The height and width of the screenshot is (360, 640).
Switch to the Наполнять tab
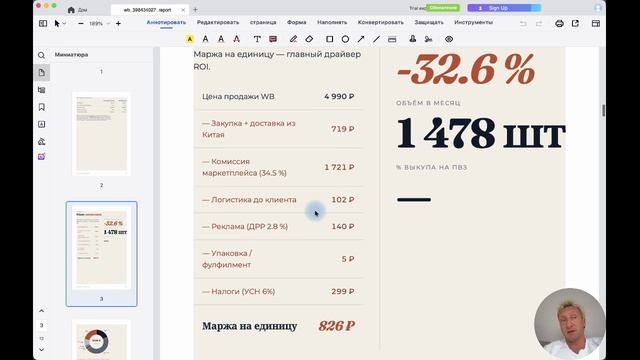(332, 22)
